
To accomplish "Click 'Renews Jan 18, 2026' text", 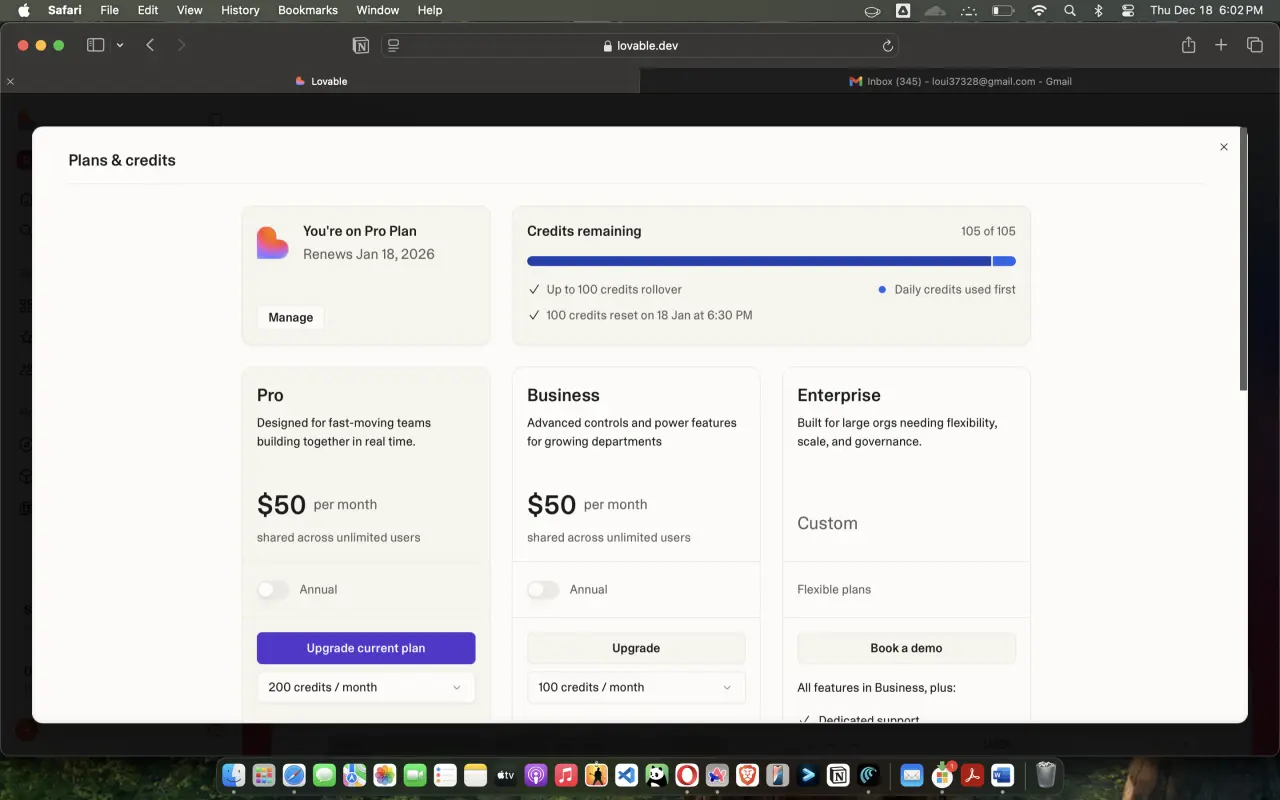I will point(369,254).
